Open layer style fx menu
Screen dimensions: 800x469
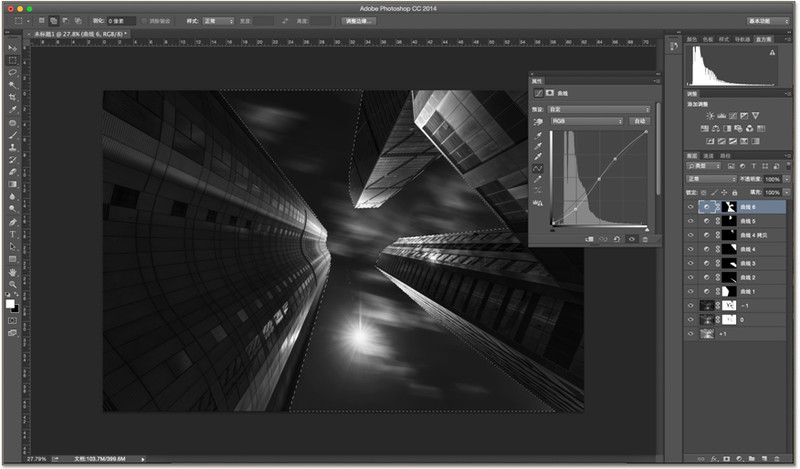pyautogui.click(x=714, y=459)
